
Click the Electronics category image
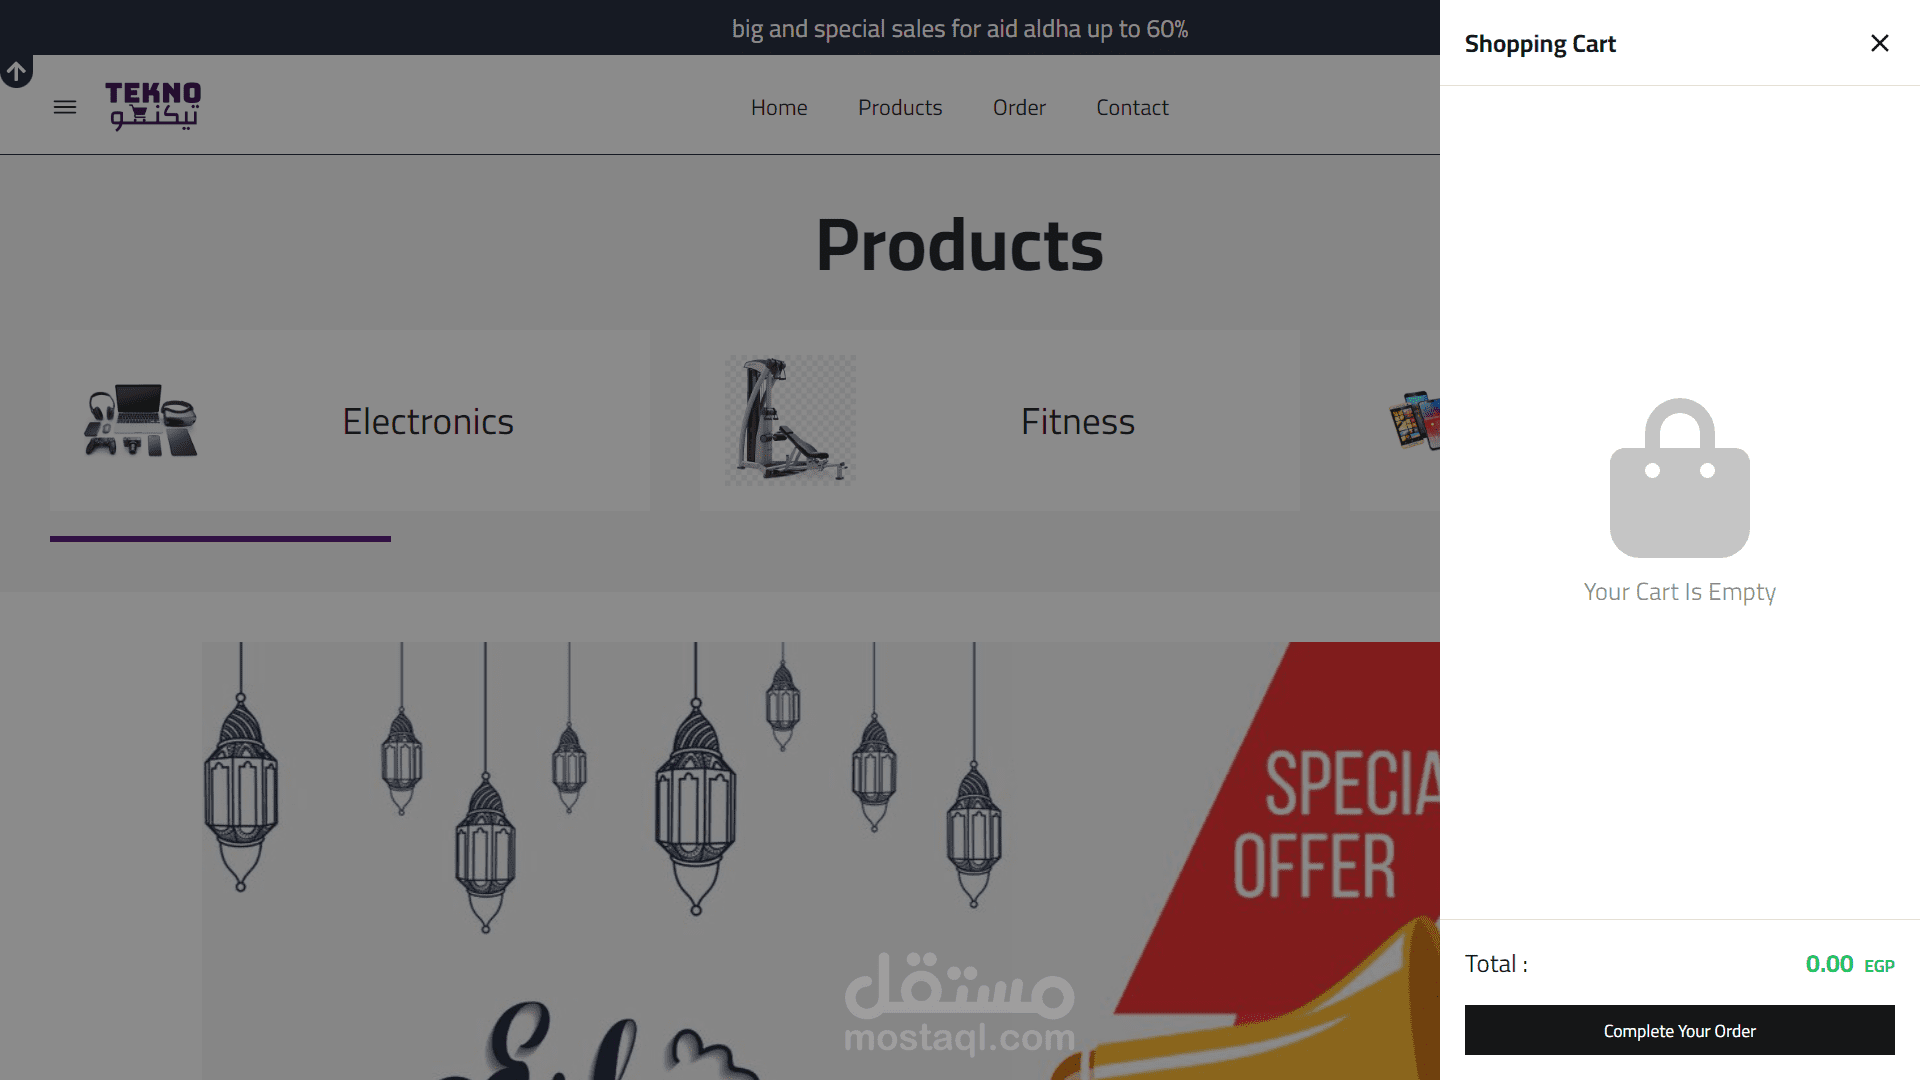pyautogui.click(x=141, y=421)
